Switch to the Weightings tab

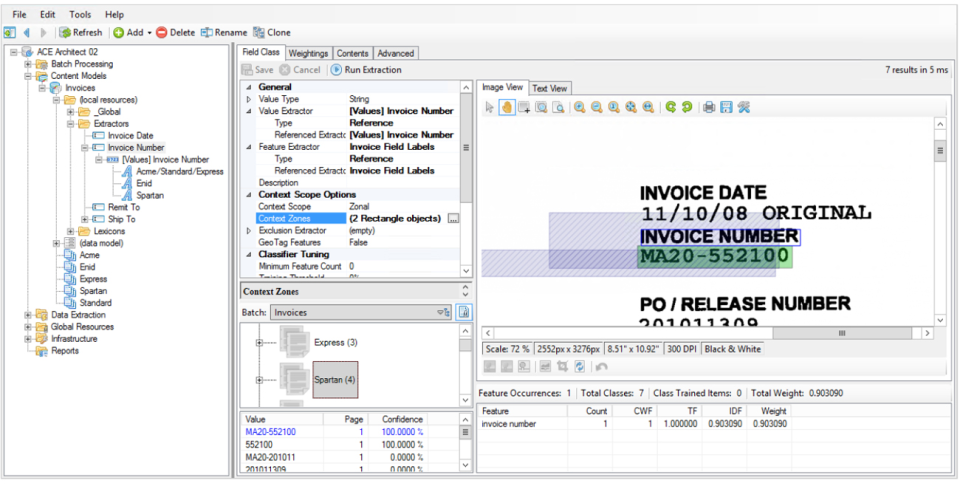pos(308,53)
